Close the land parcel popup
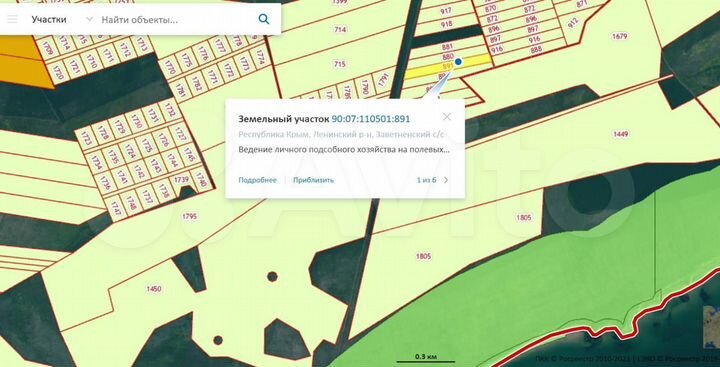The width and height of the screenshot is (720, 367). coord(446,117)
